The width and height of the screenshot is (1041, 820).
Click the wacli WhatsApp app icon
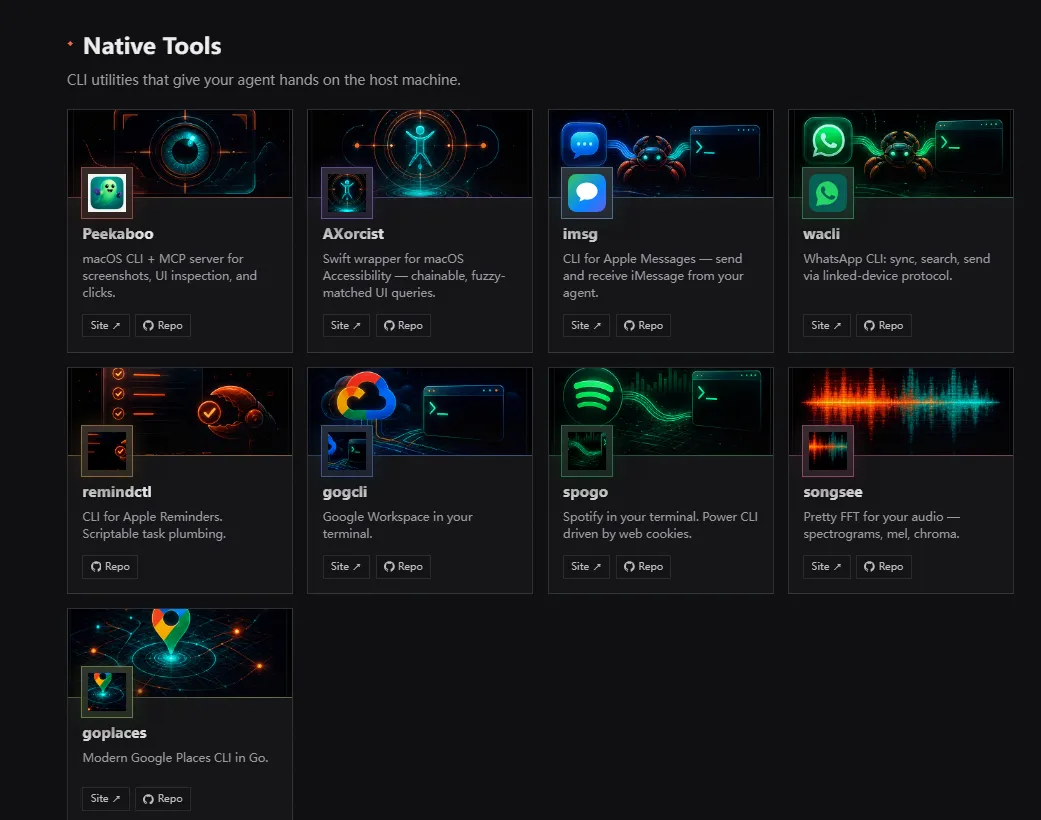coord(828,193)
